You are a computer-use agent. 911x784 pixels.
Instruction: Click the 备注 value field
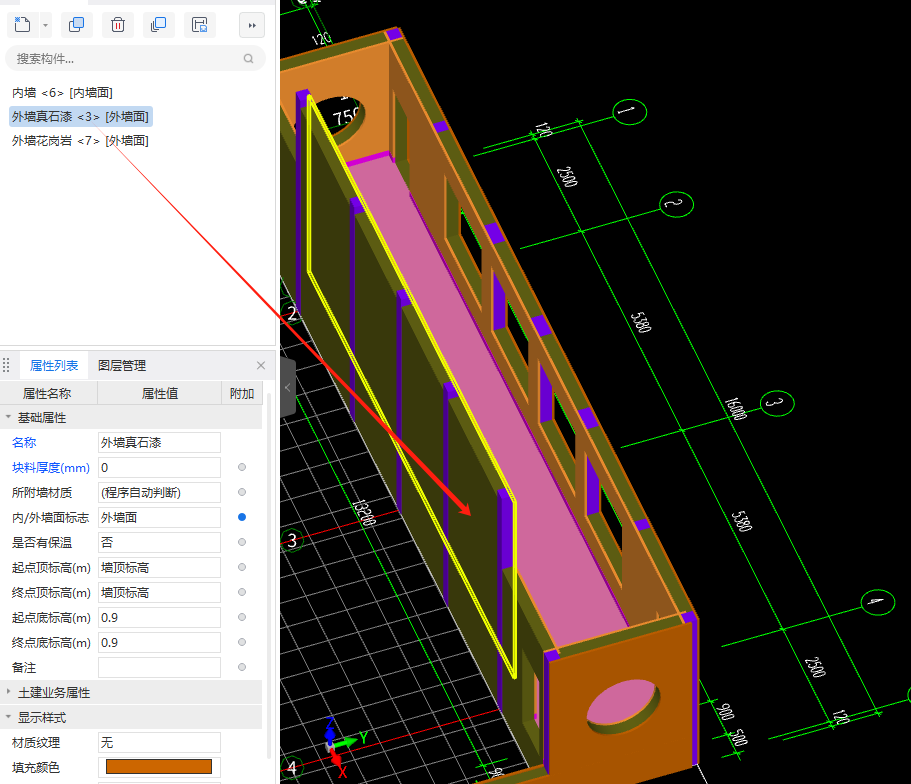tap(159, 668)
